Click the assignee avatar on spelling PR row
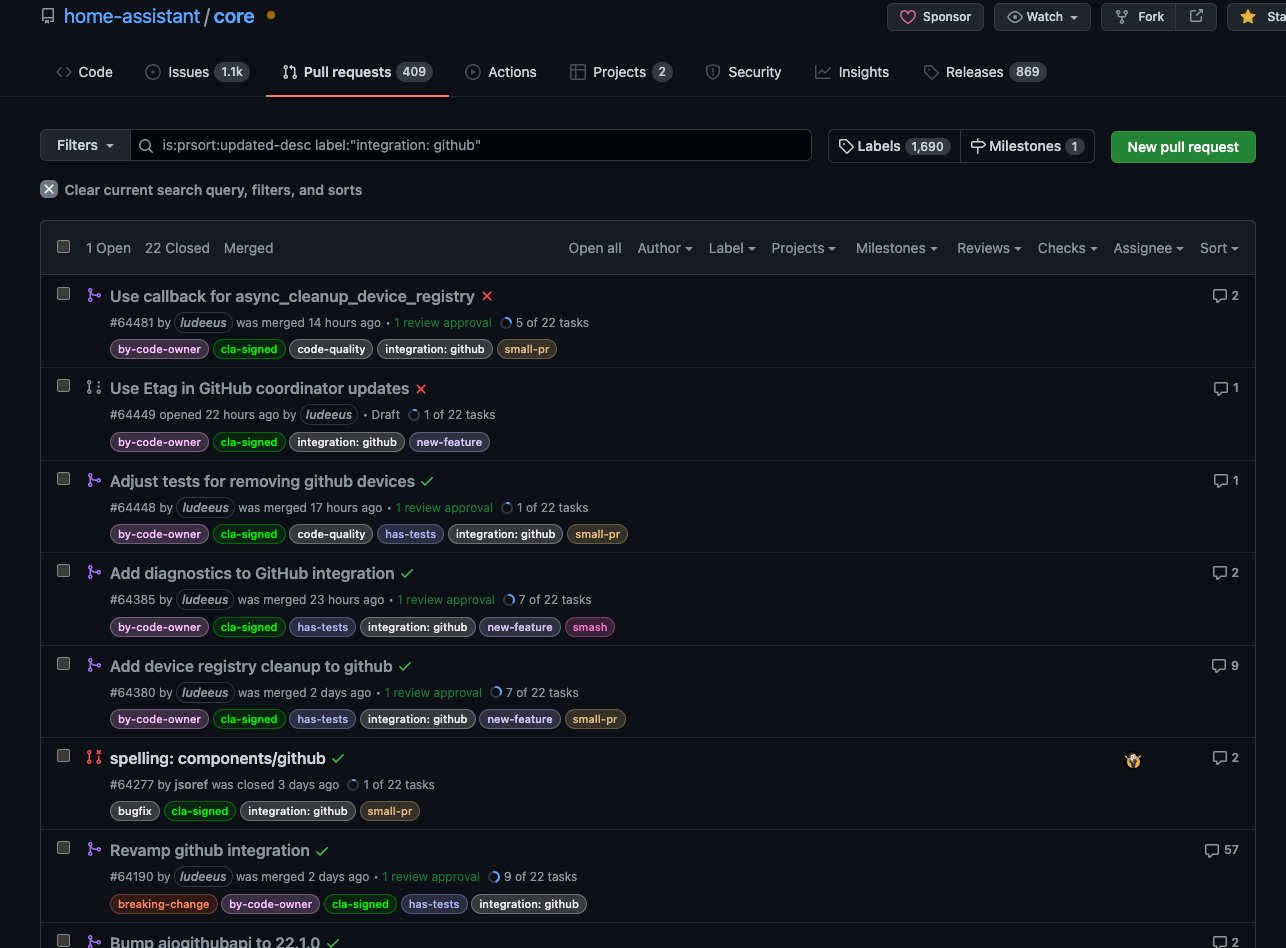Viewport: 1286px width, 948px height. tap(1133, 760)
